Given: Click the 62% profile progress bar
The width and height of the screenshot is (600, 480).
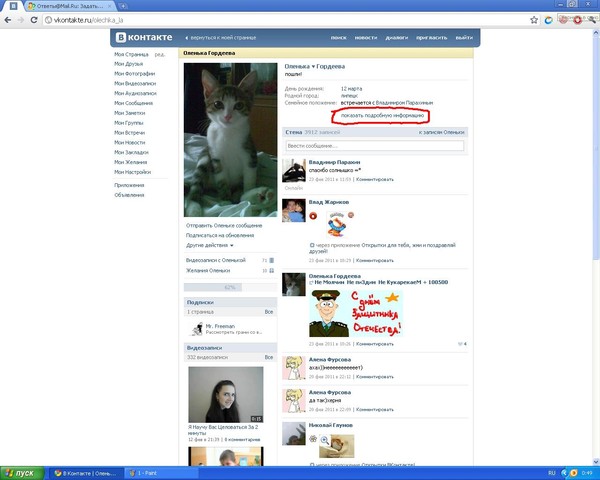Looking at the screenshot, I should pos(229,286).
